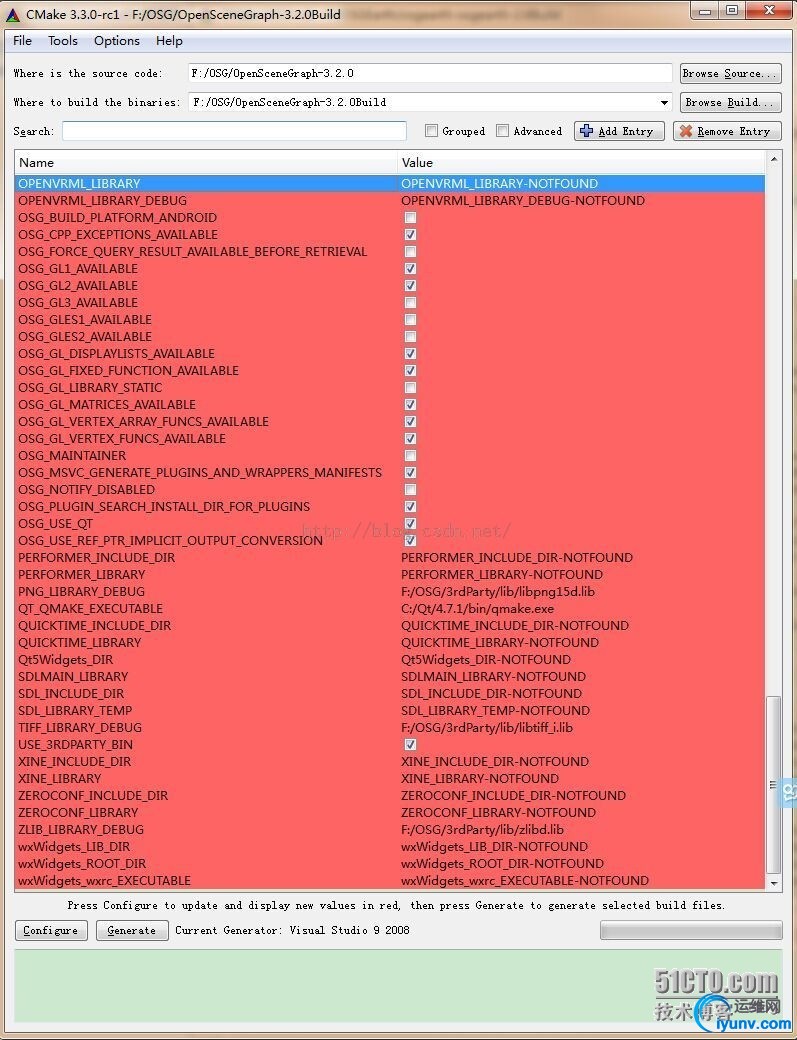Click the red X Remove Entry icon
This screenshot has width=797, height=1040.
[686, 131]
